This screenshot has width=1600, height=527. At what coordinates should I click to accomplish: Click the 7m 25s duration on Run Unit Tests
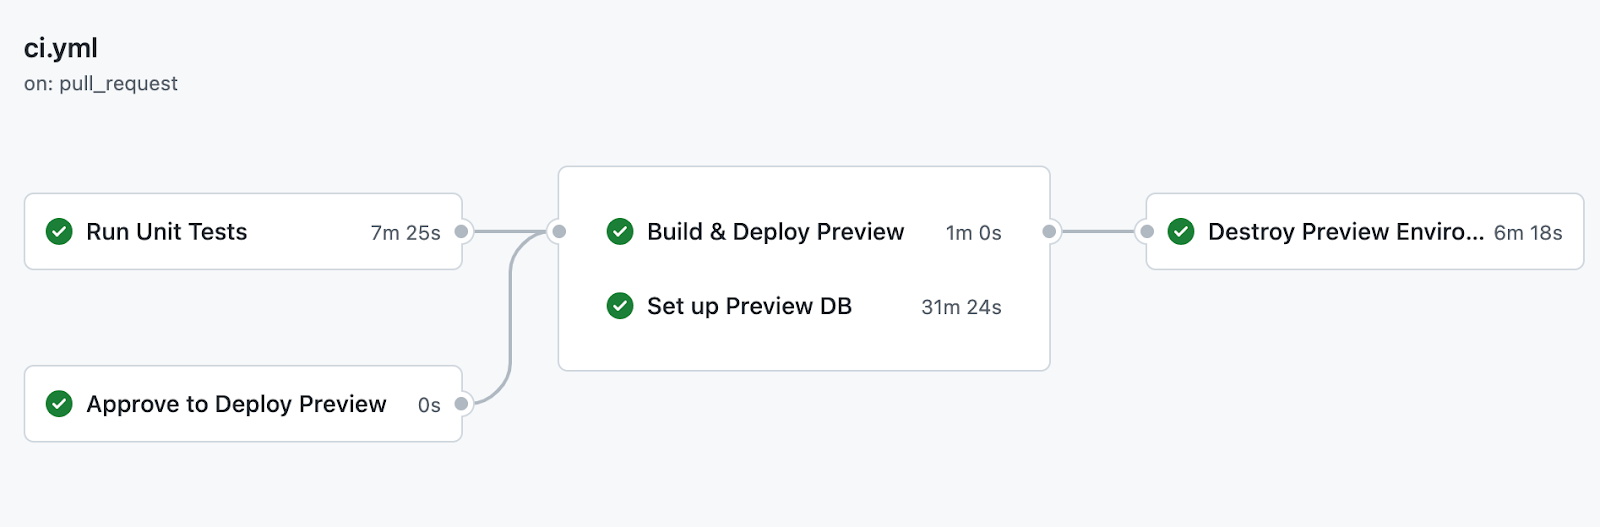coord(405,233)
